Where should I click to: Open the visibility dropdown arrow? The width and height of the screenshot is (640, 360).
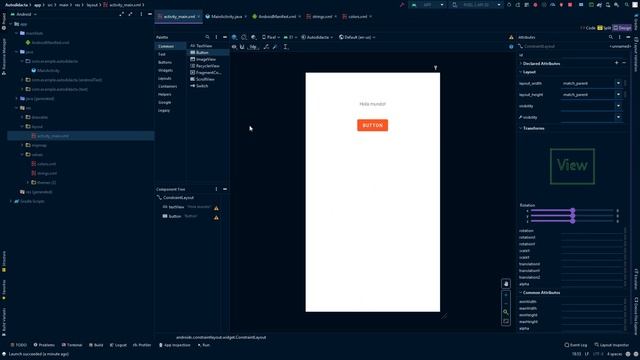coord(618,106)
